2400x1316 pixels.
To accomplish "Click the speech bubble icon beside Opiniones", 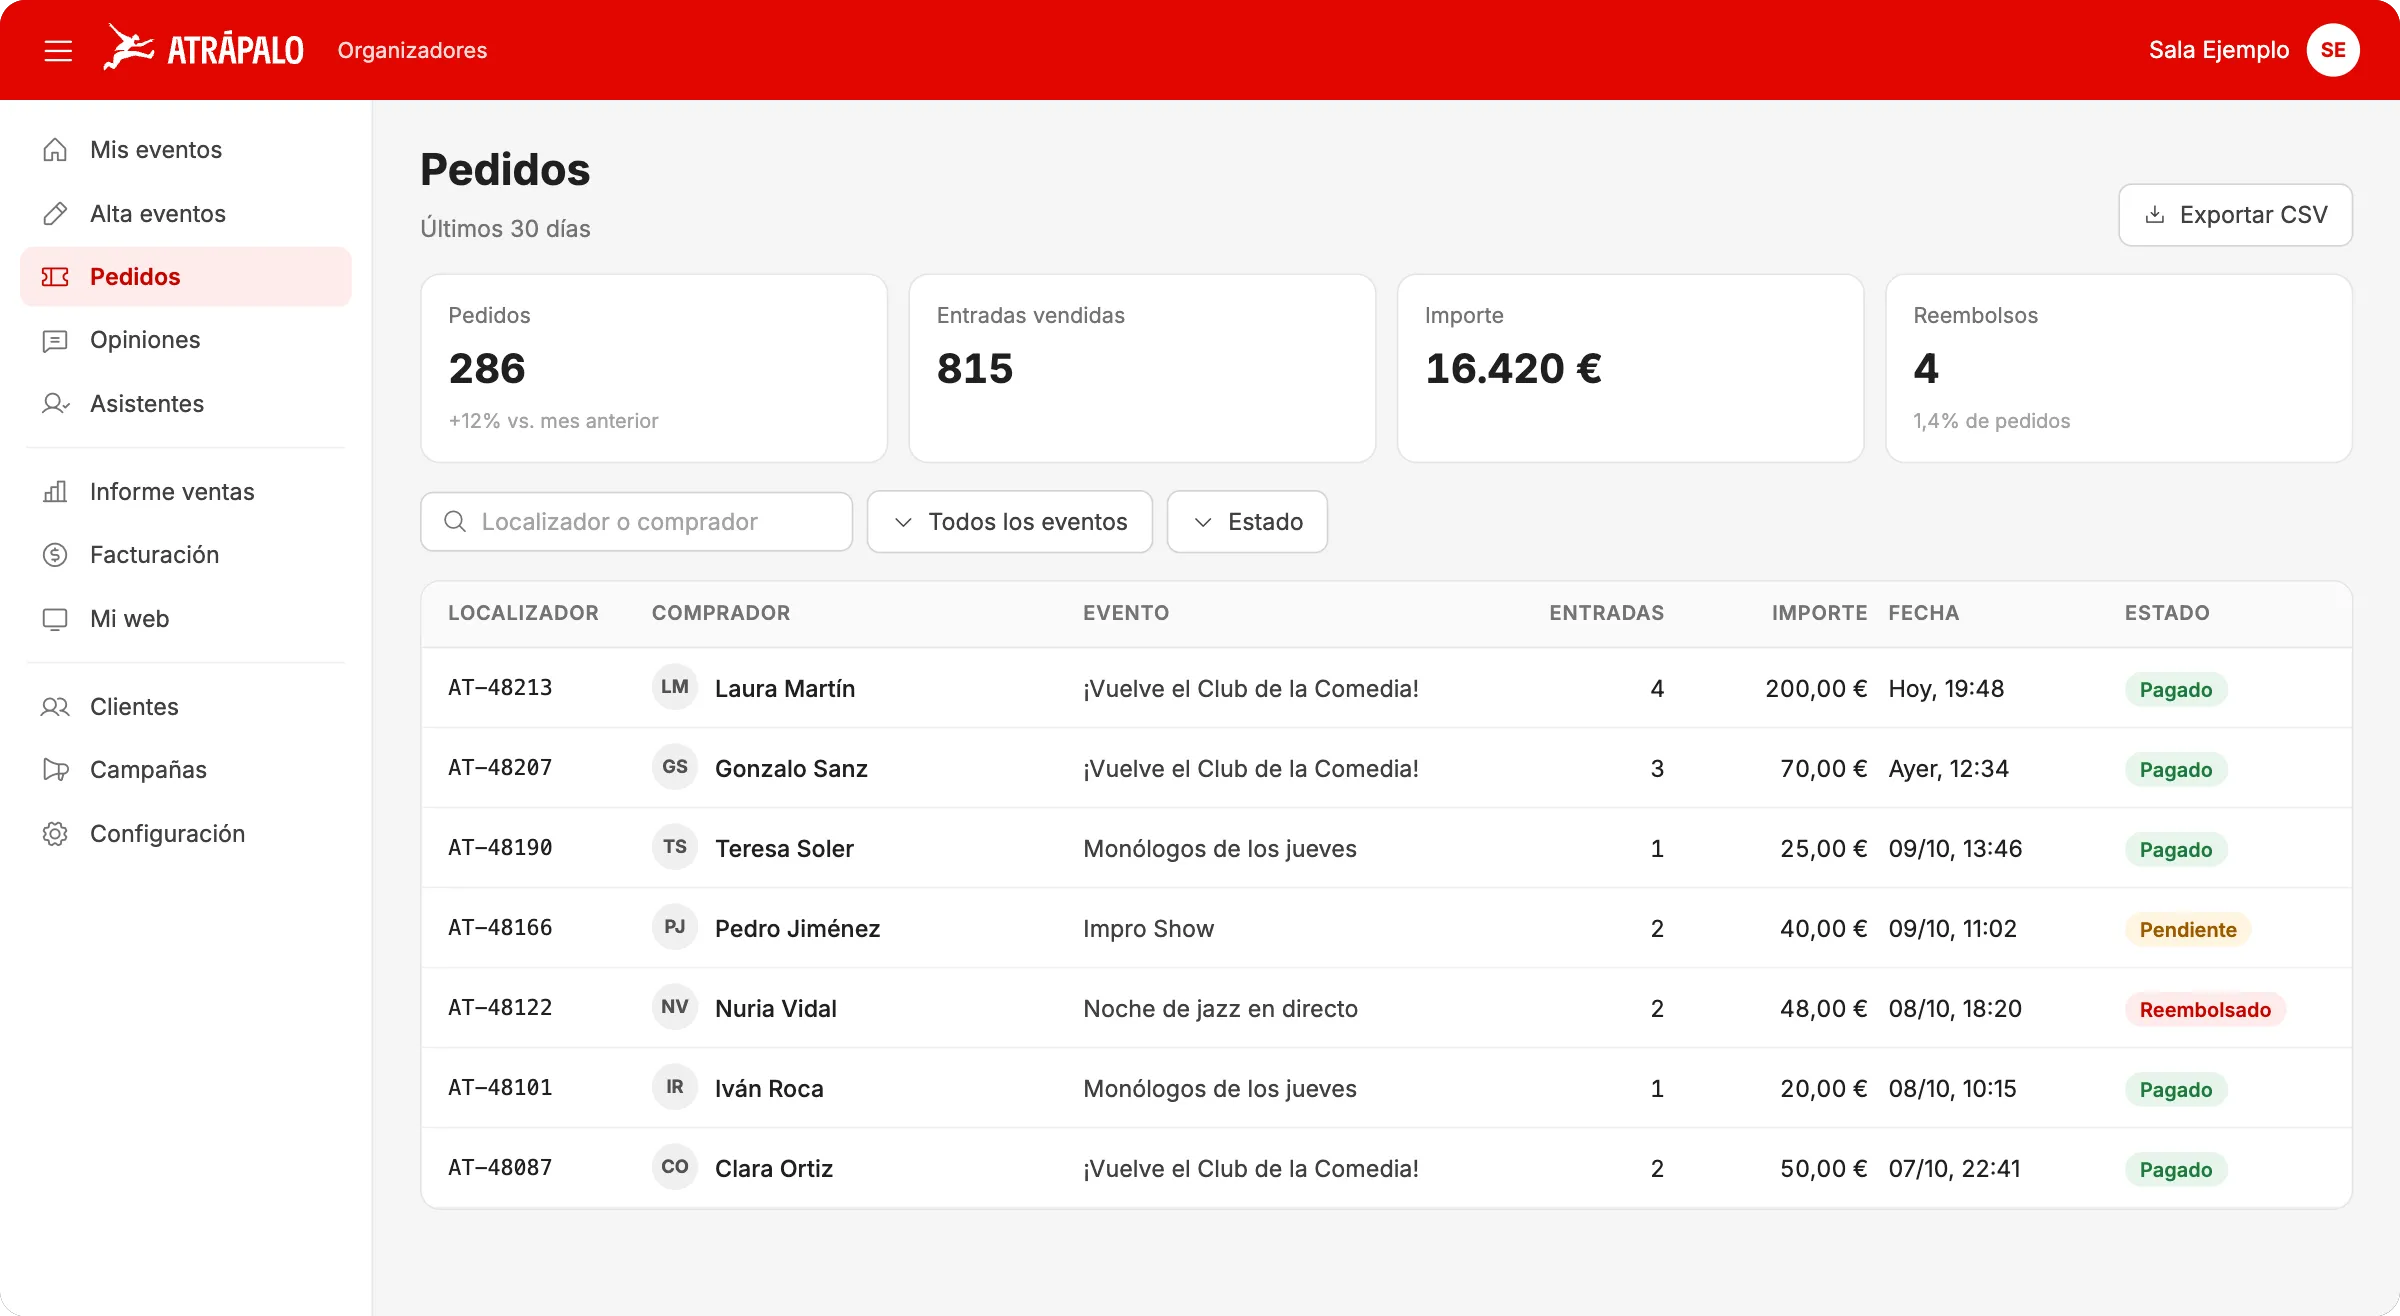I will click(55, 341).
